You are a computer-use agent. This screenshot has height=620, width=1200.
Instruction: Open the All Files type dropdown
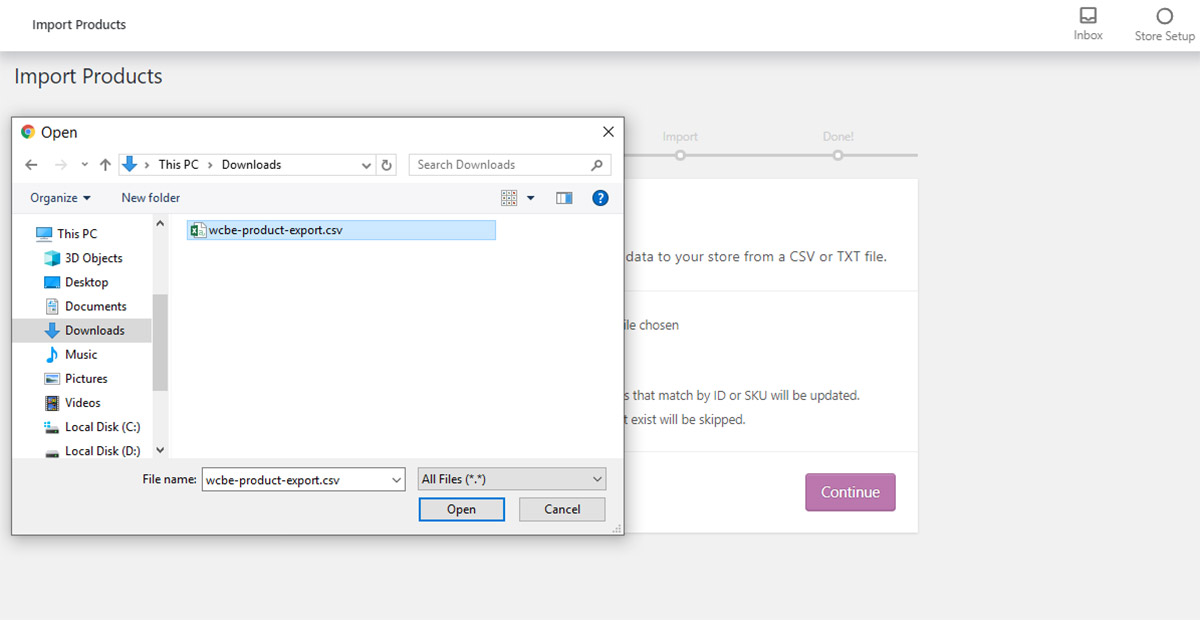click(511, 479)
